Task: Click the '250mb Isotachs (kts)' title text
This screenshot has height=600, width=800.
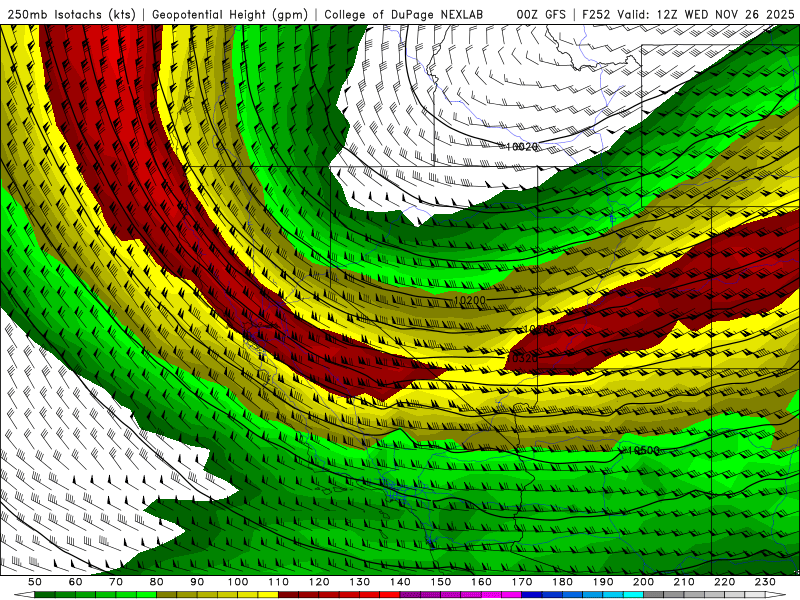Action: (72, 15)
